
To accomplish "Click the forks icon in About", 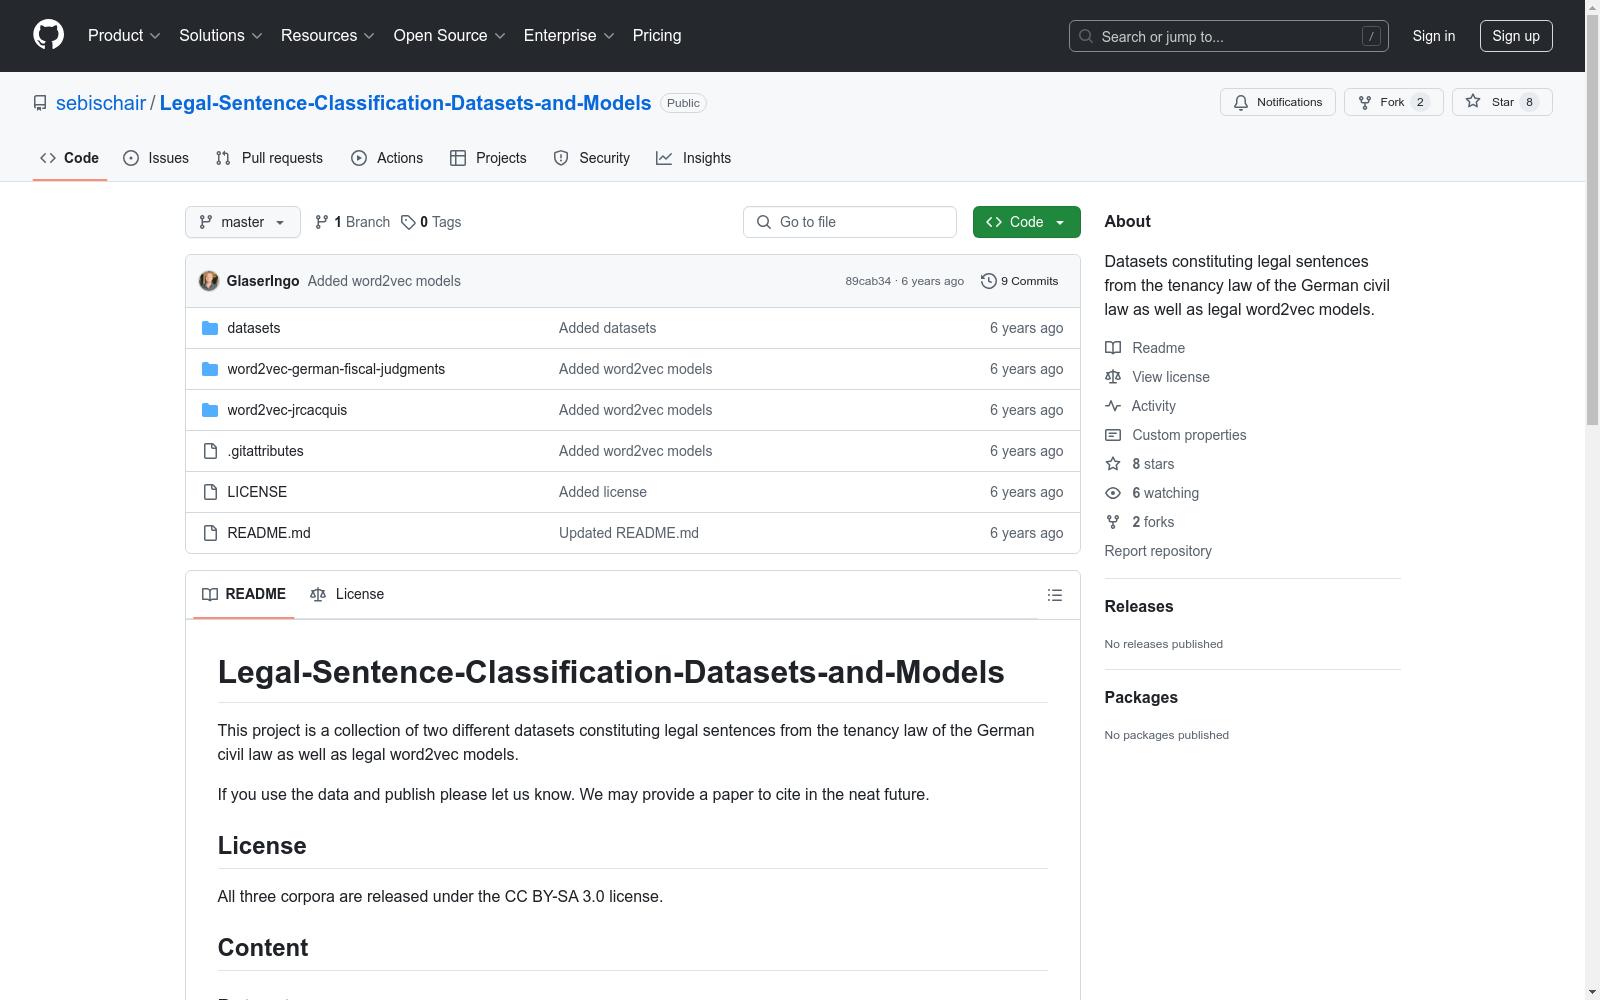I will coord(1113,522).
